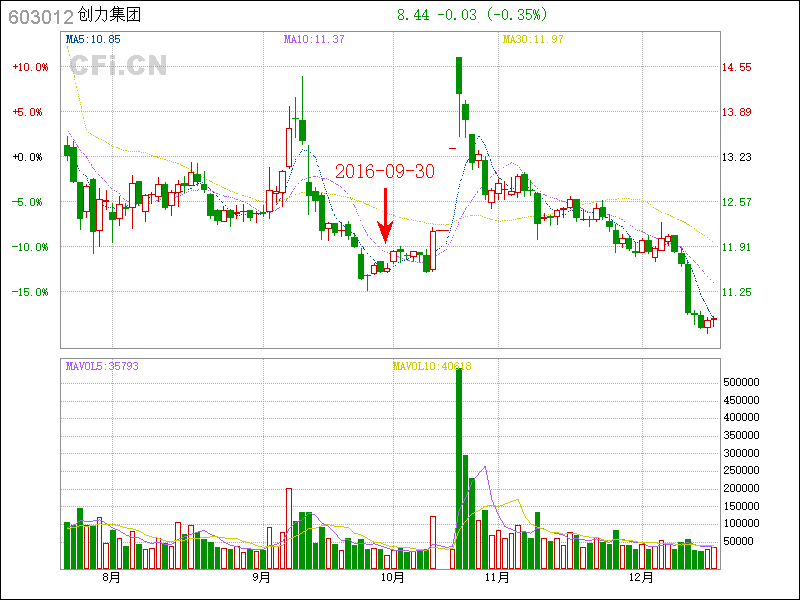Click the CFi.CN watermark logo
Screen dimensions: 800x600
point(117,66)
